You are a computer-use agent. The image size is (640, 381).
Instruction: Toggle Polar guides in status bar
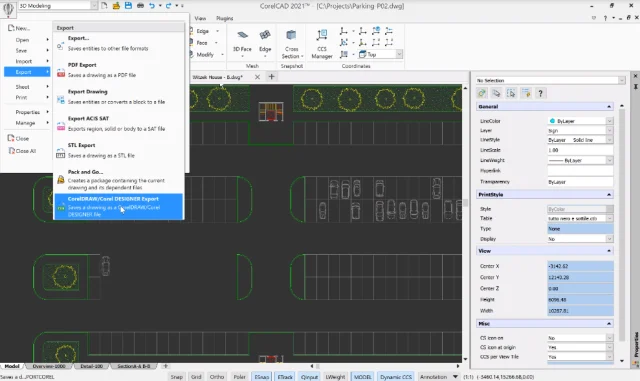click(239, 377)
